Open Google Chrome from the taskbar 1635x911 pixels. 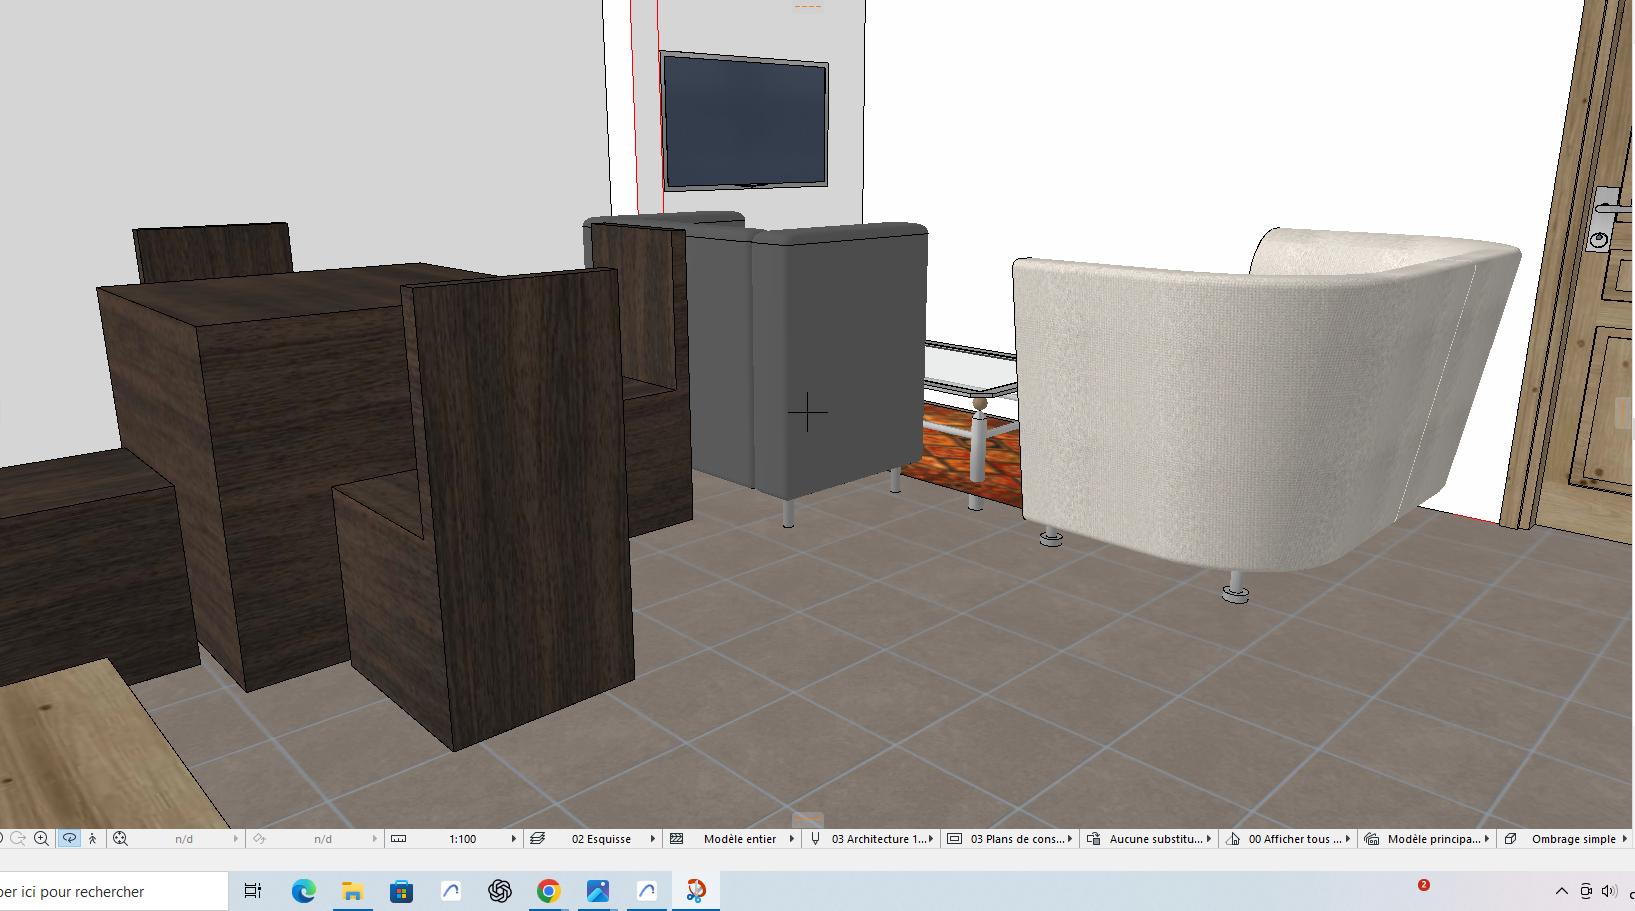548,891
